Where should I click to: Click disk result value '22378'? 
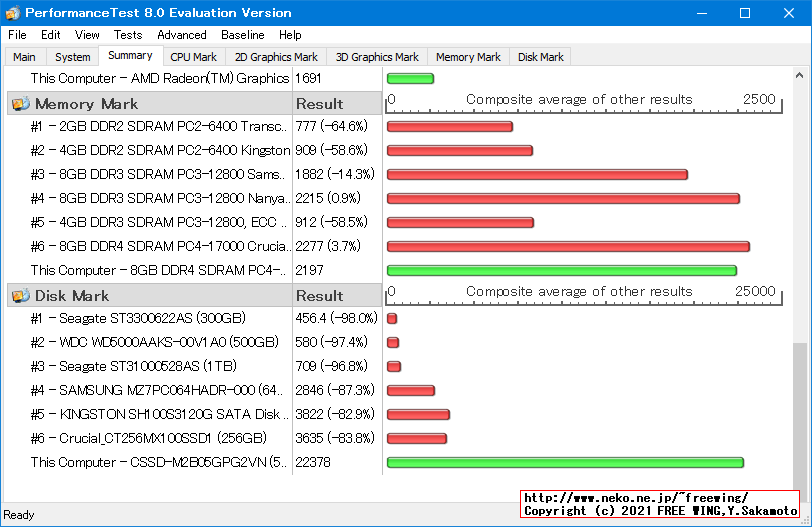[313, 462]
